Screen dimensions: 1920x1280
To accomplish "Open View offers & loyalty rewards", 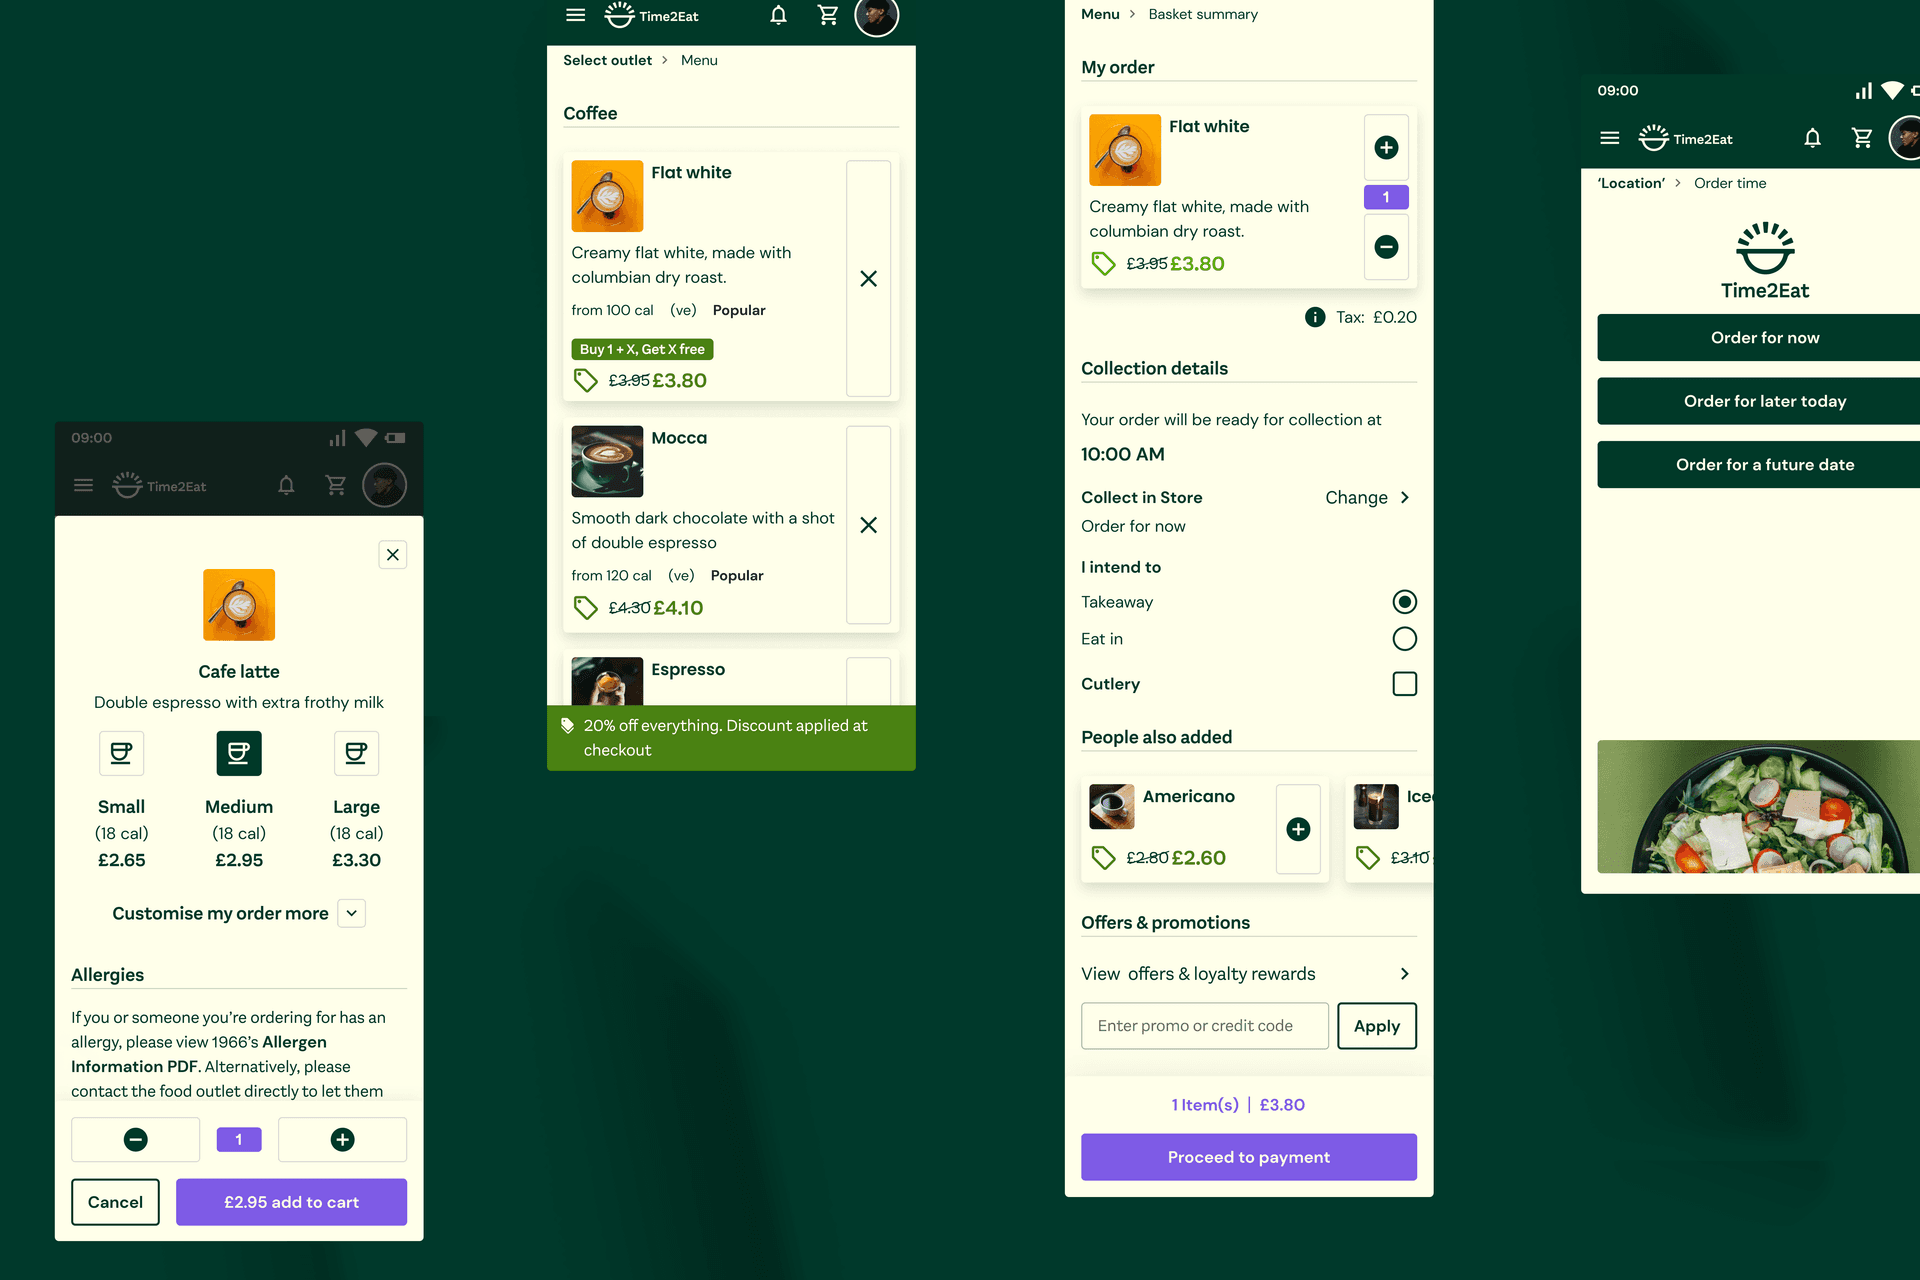I will tap(1249, 974).
